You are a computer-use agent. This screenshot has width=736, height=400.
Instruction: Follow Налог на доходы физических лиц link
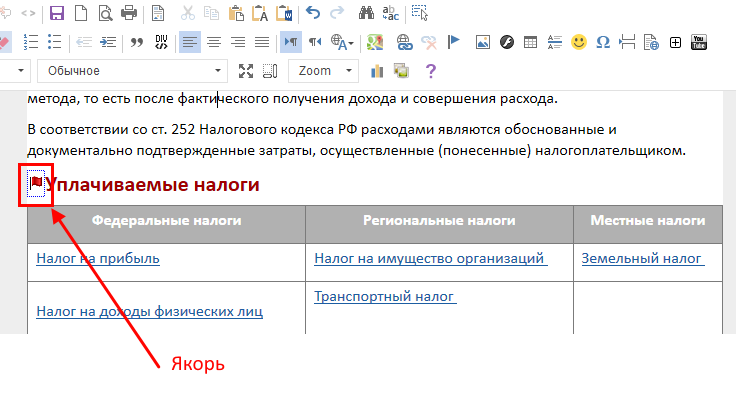pyautogui.click(x=150, y=311)
